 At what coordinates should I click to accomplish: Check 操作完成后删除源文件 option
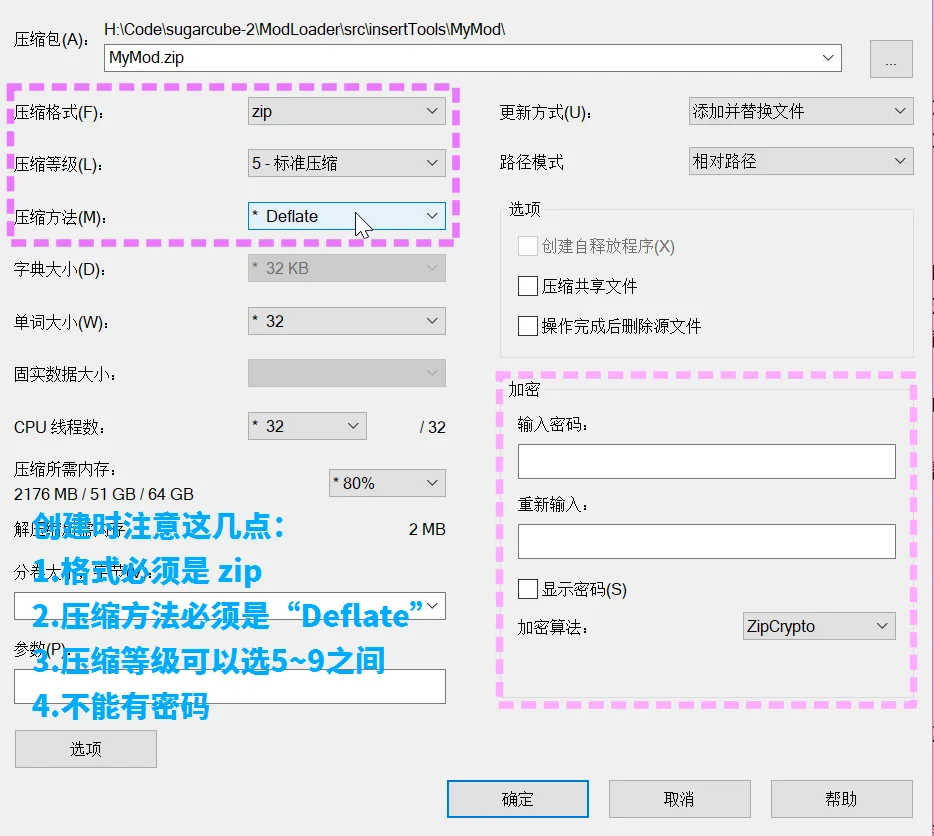528,326
